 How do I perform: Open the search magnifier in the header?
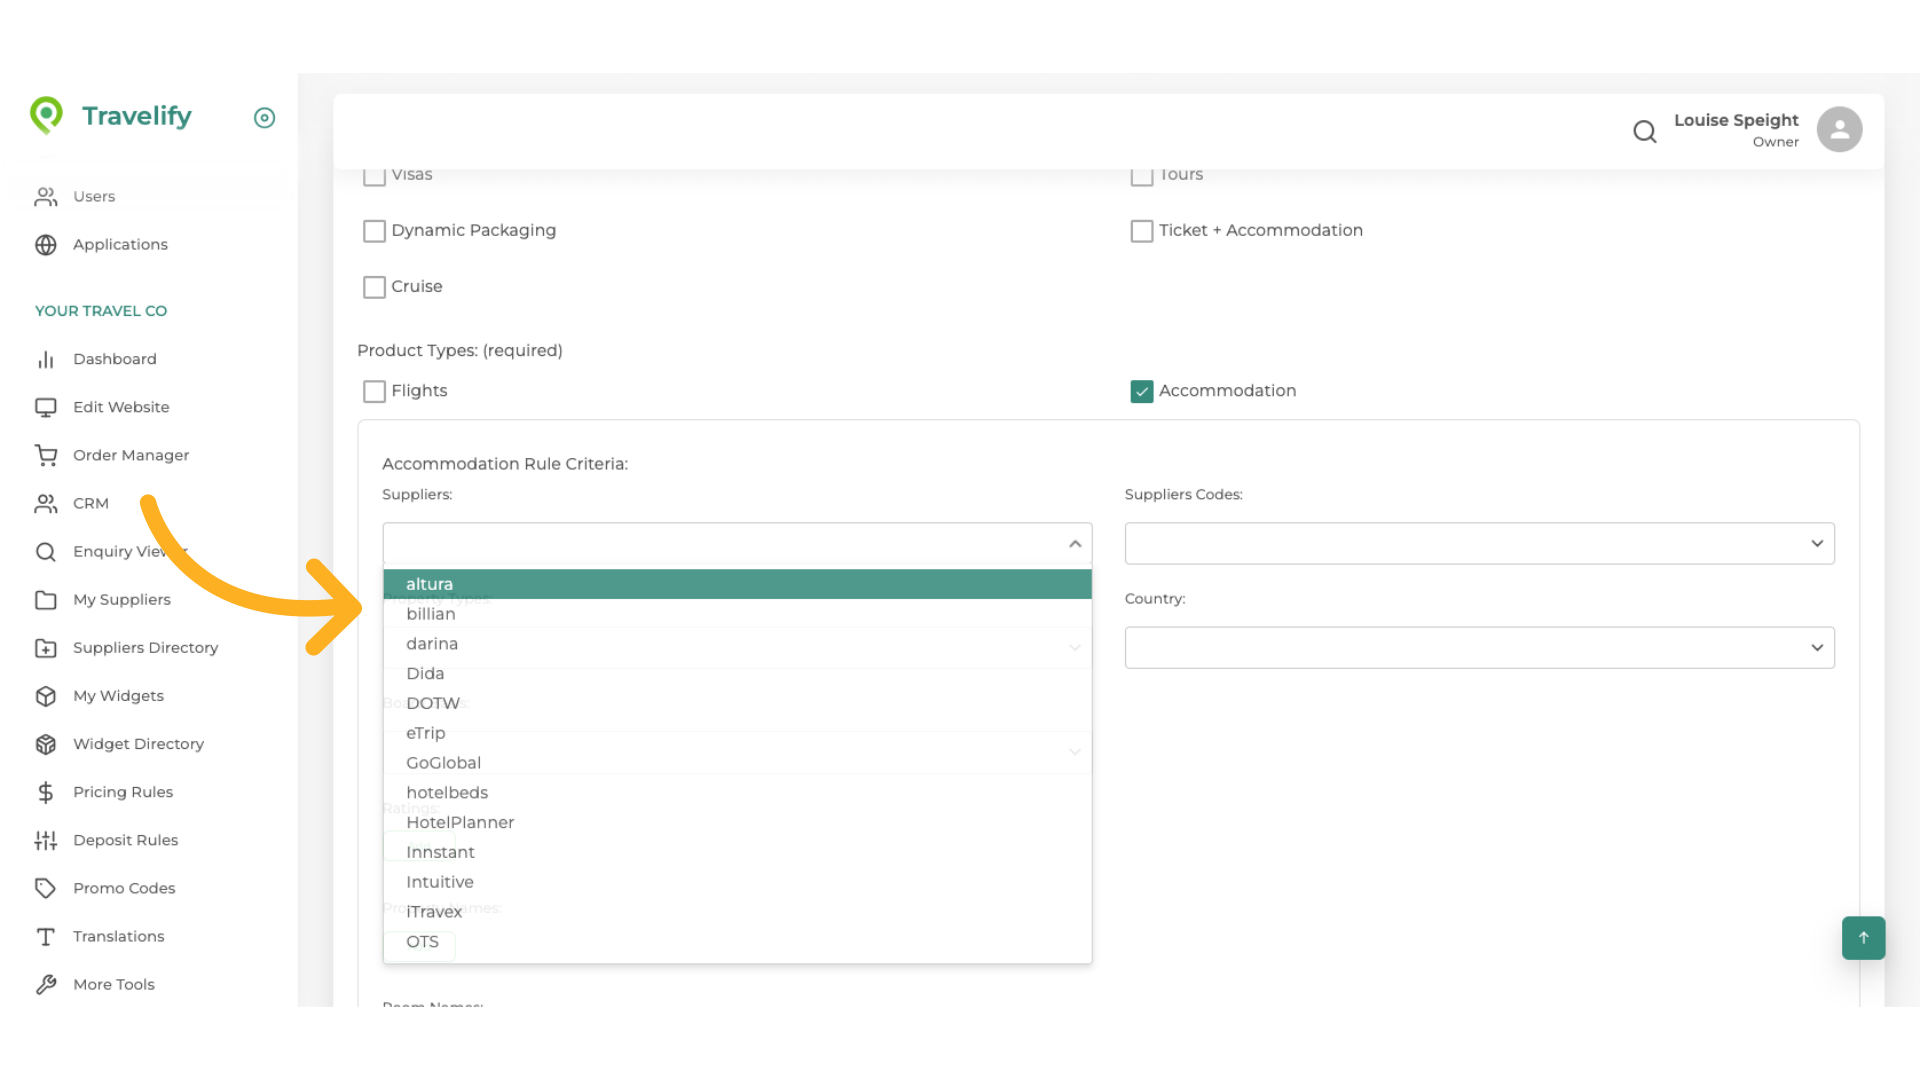1645,131
